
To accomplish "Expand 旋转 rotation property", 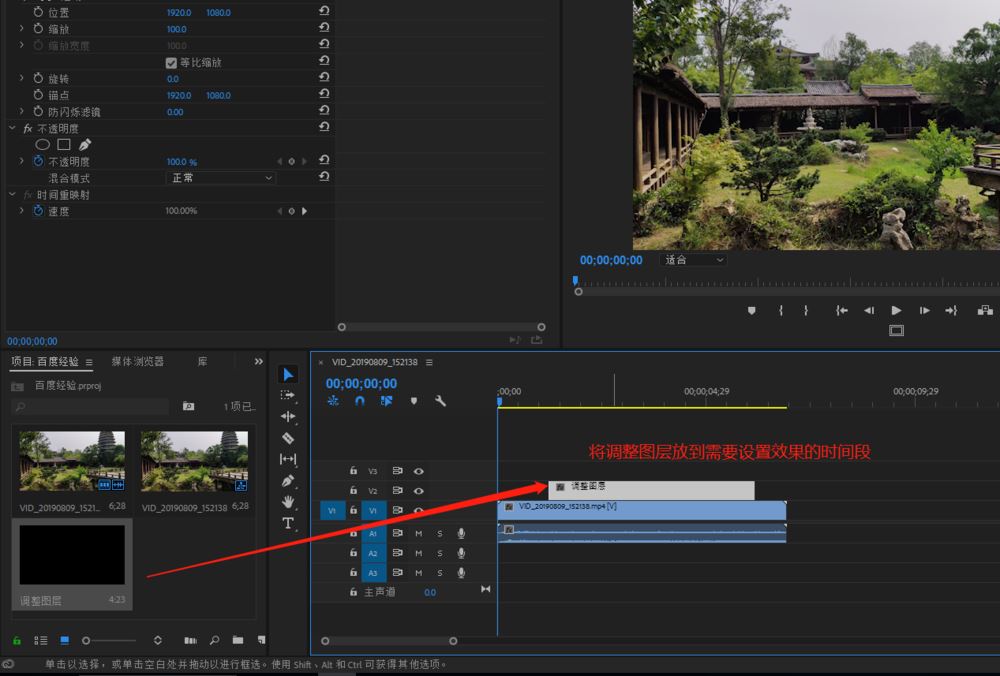I will point(21,78).
